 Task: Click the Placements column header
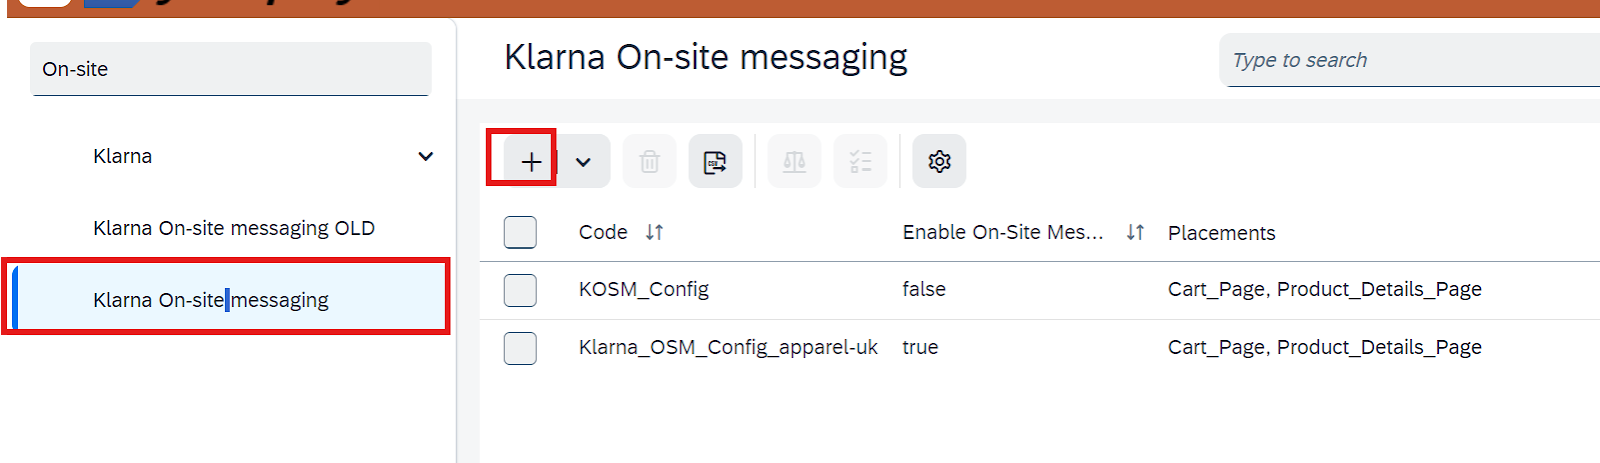[1222, 233]
